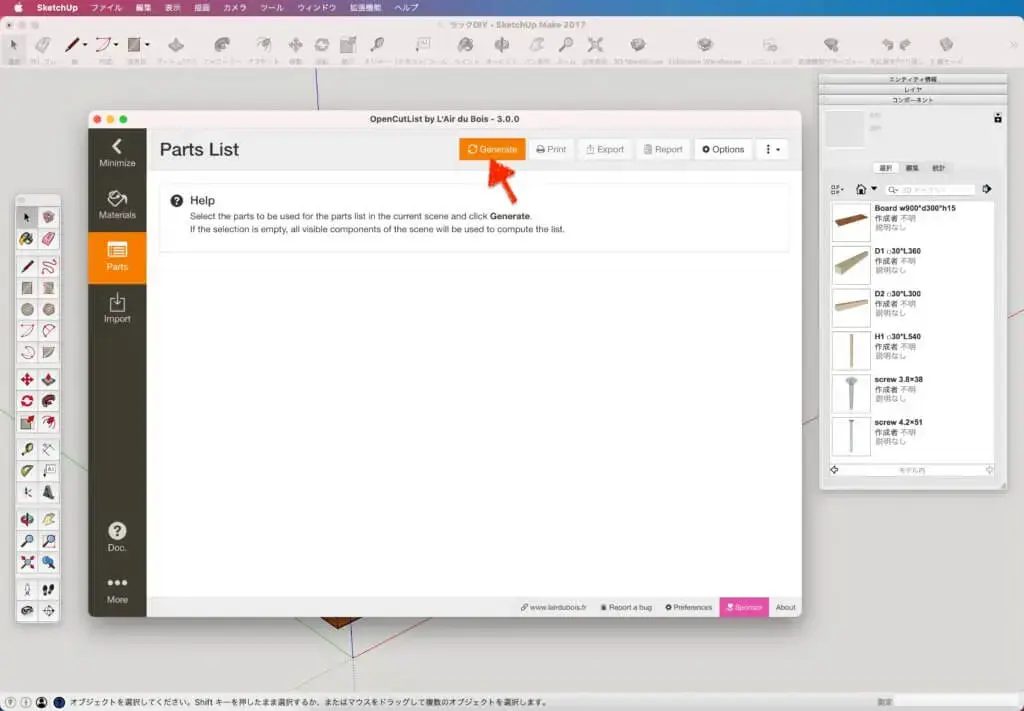Open Preferences in the OpenCutList footer
This screenshot has height=711, width=1024.
coord(688,607)
